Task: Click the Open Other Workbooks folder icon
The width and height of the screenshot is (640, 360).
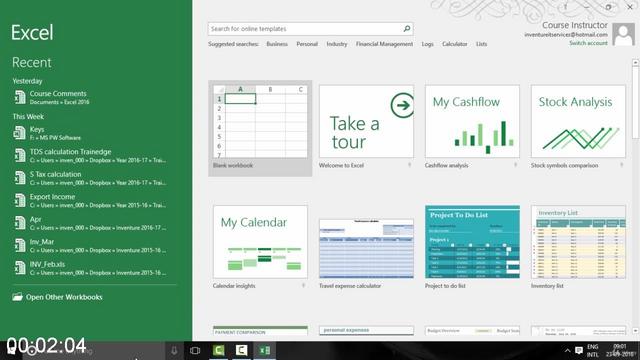Action: coord(18,297)
